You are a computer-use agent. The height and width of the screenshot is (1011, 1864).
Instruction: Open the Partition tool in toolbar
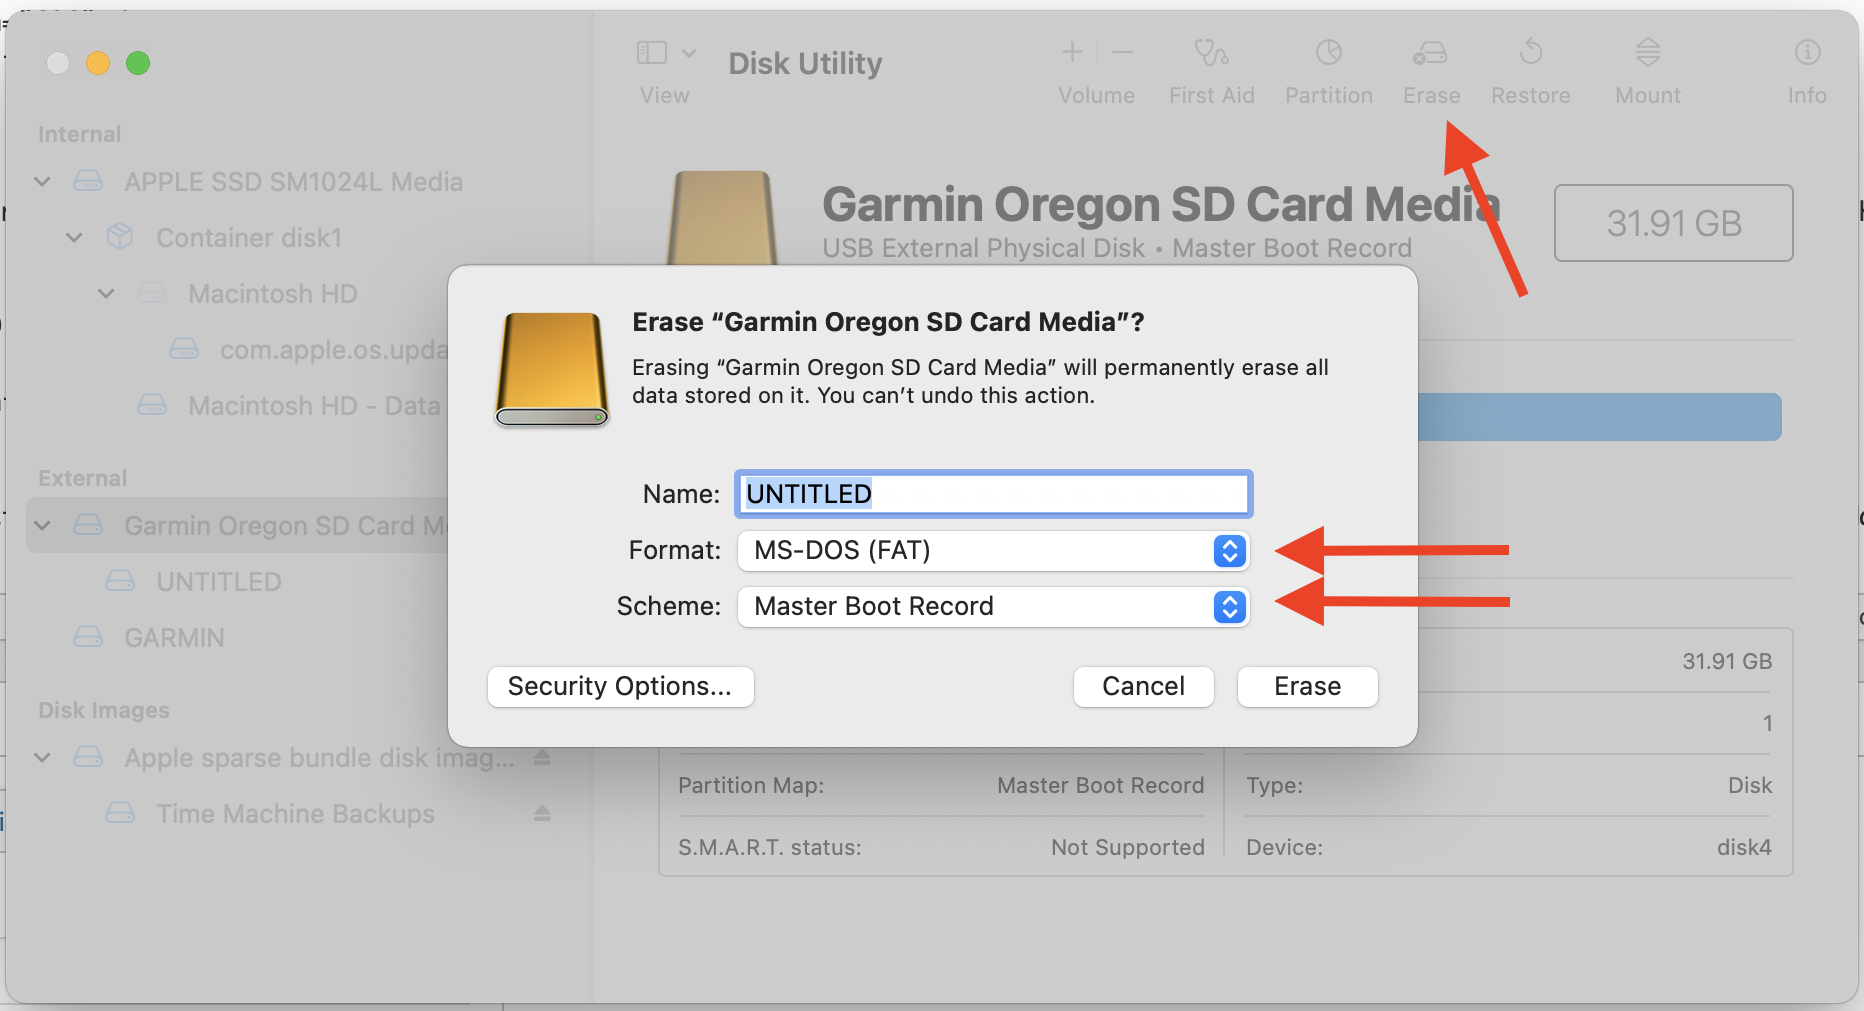pos(1328,52)
